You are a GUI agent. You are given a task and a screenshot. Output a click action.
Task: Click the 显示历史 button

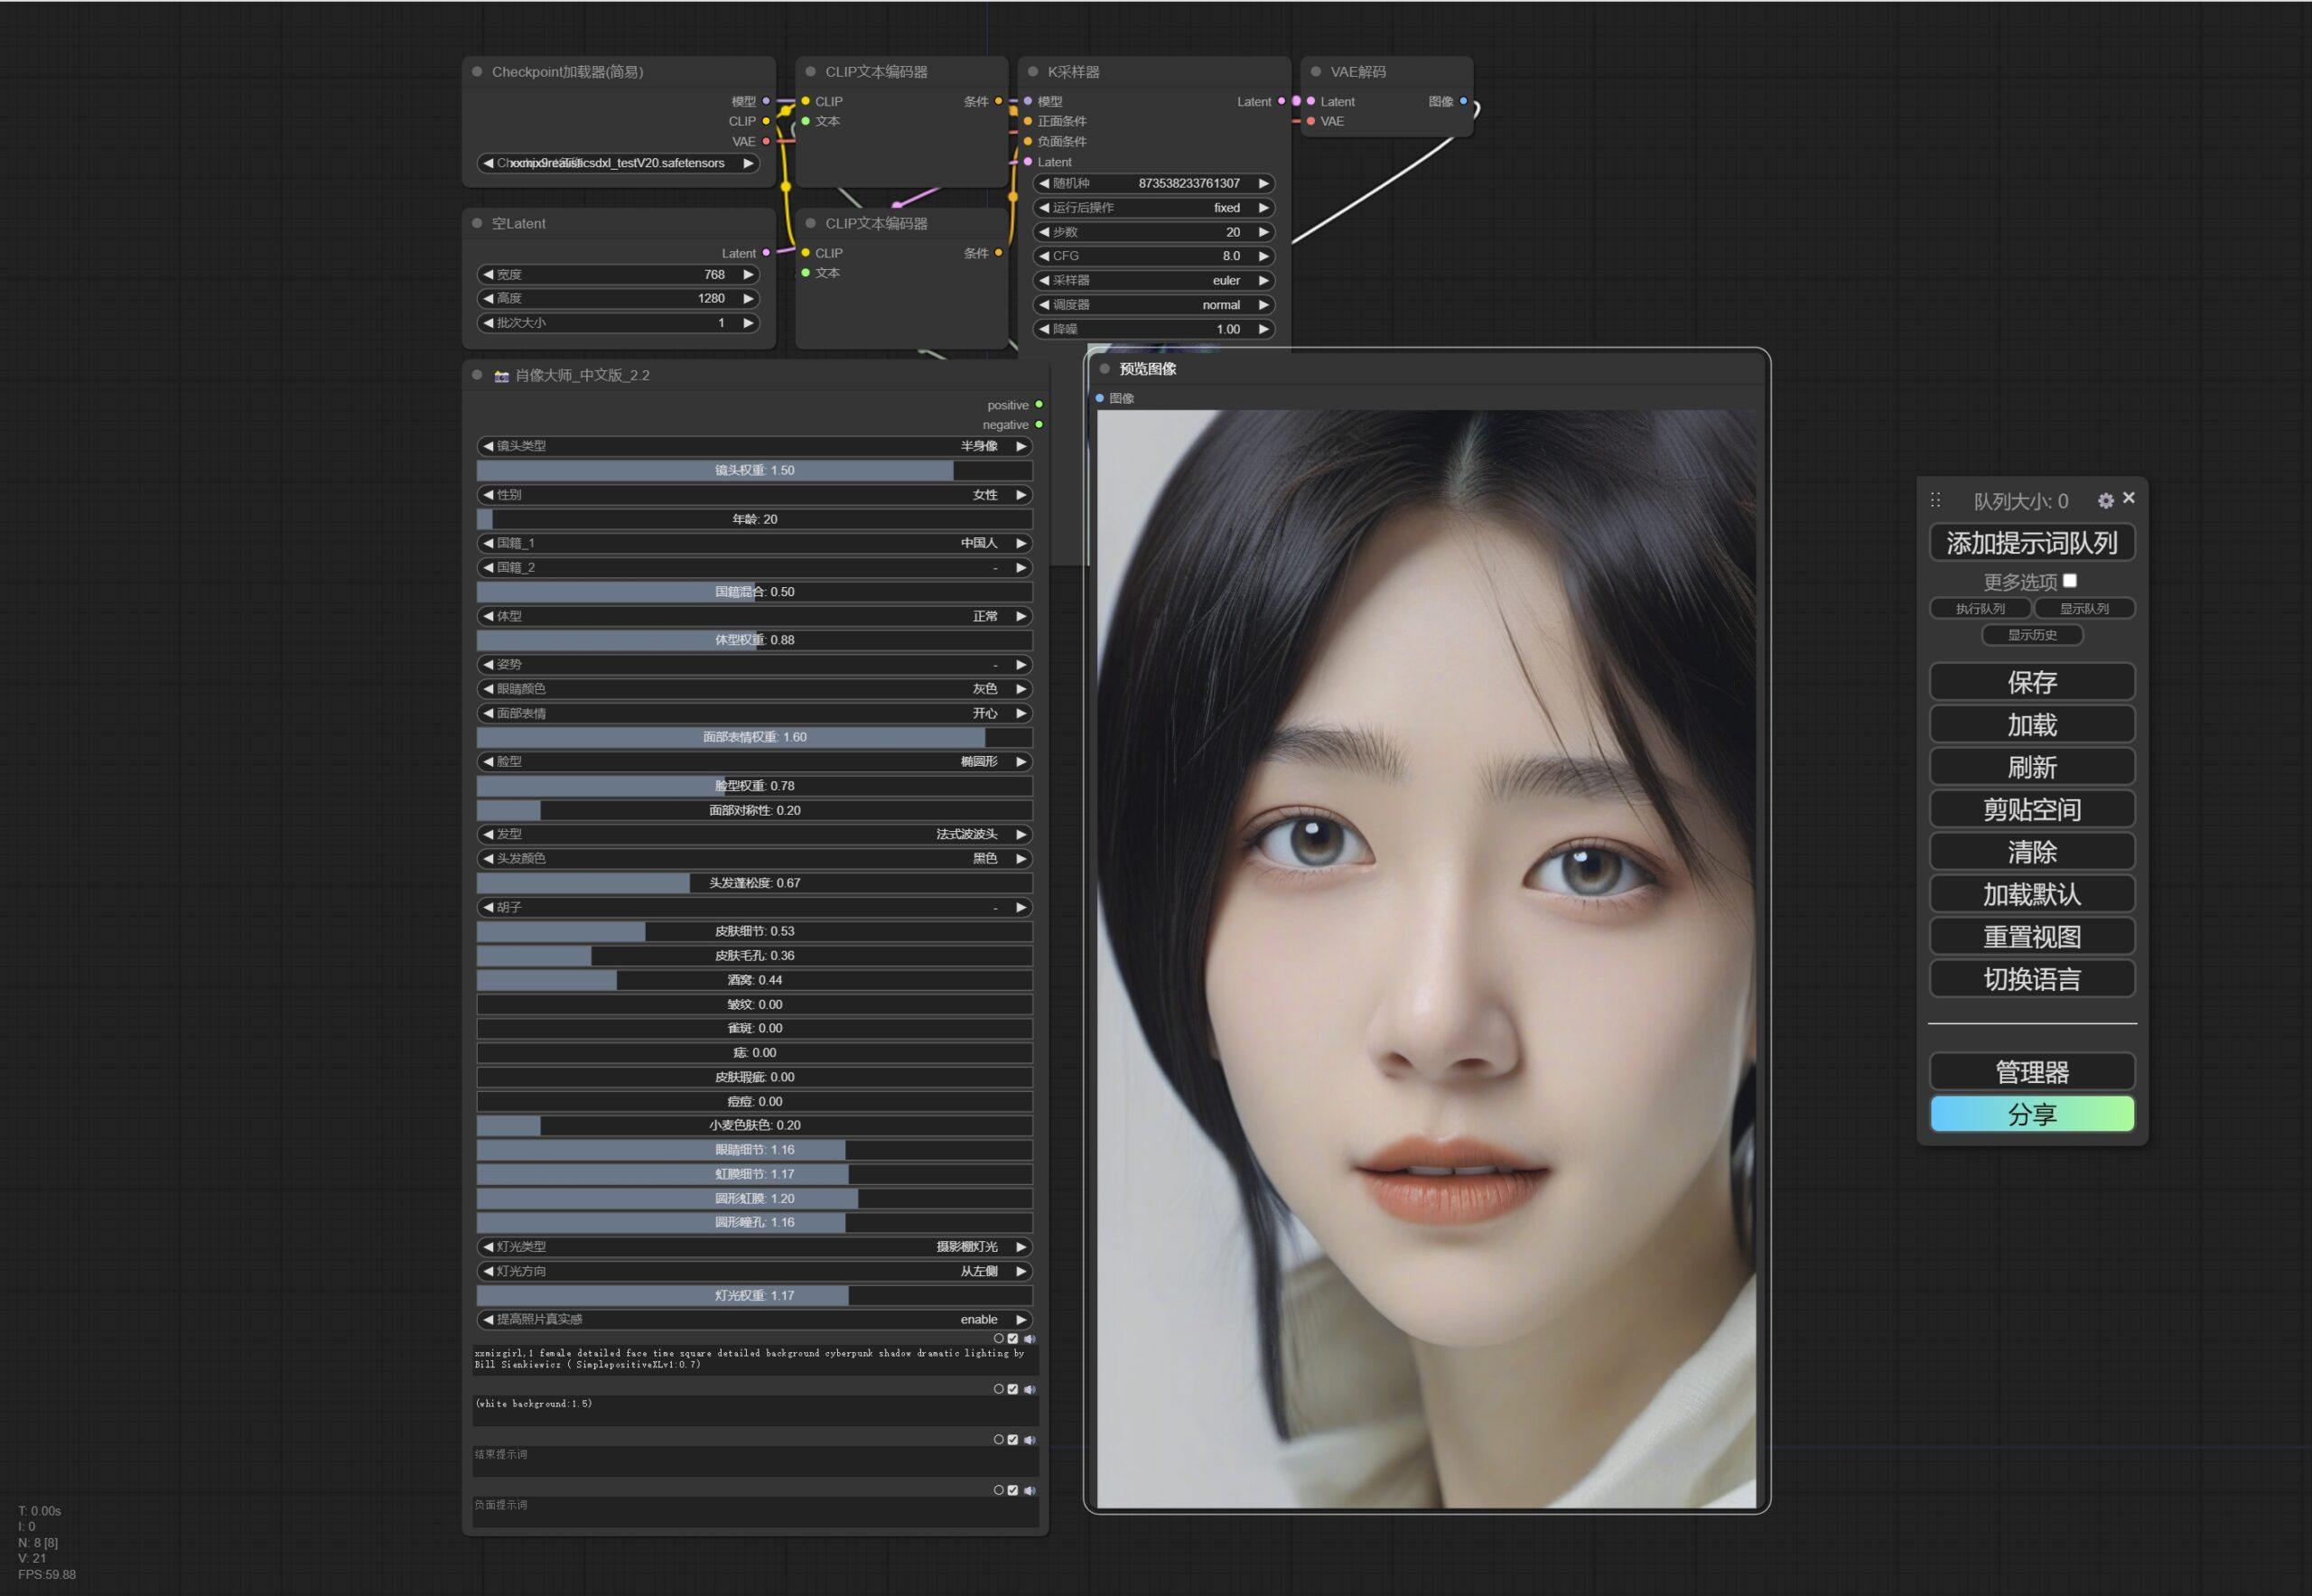2032,635
